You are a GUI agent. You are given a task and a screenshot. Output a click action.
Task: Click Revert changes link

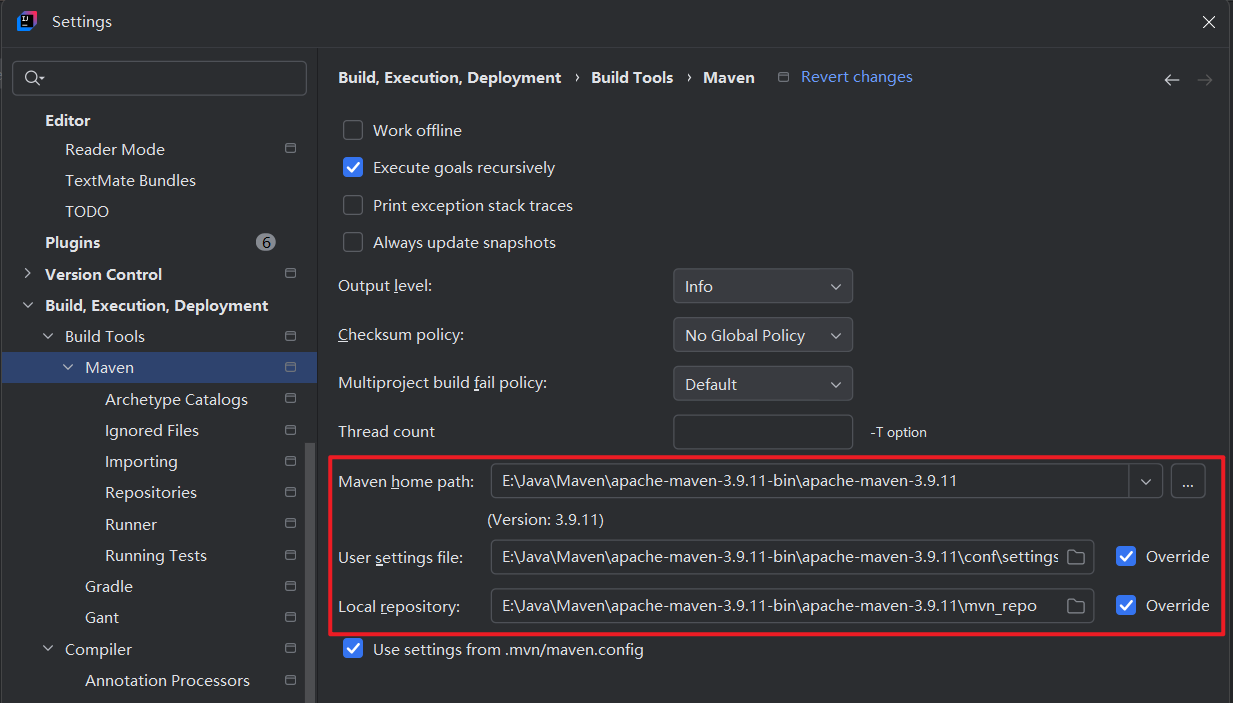coord(857,77)
